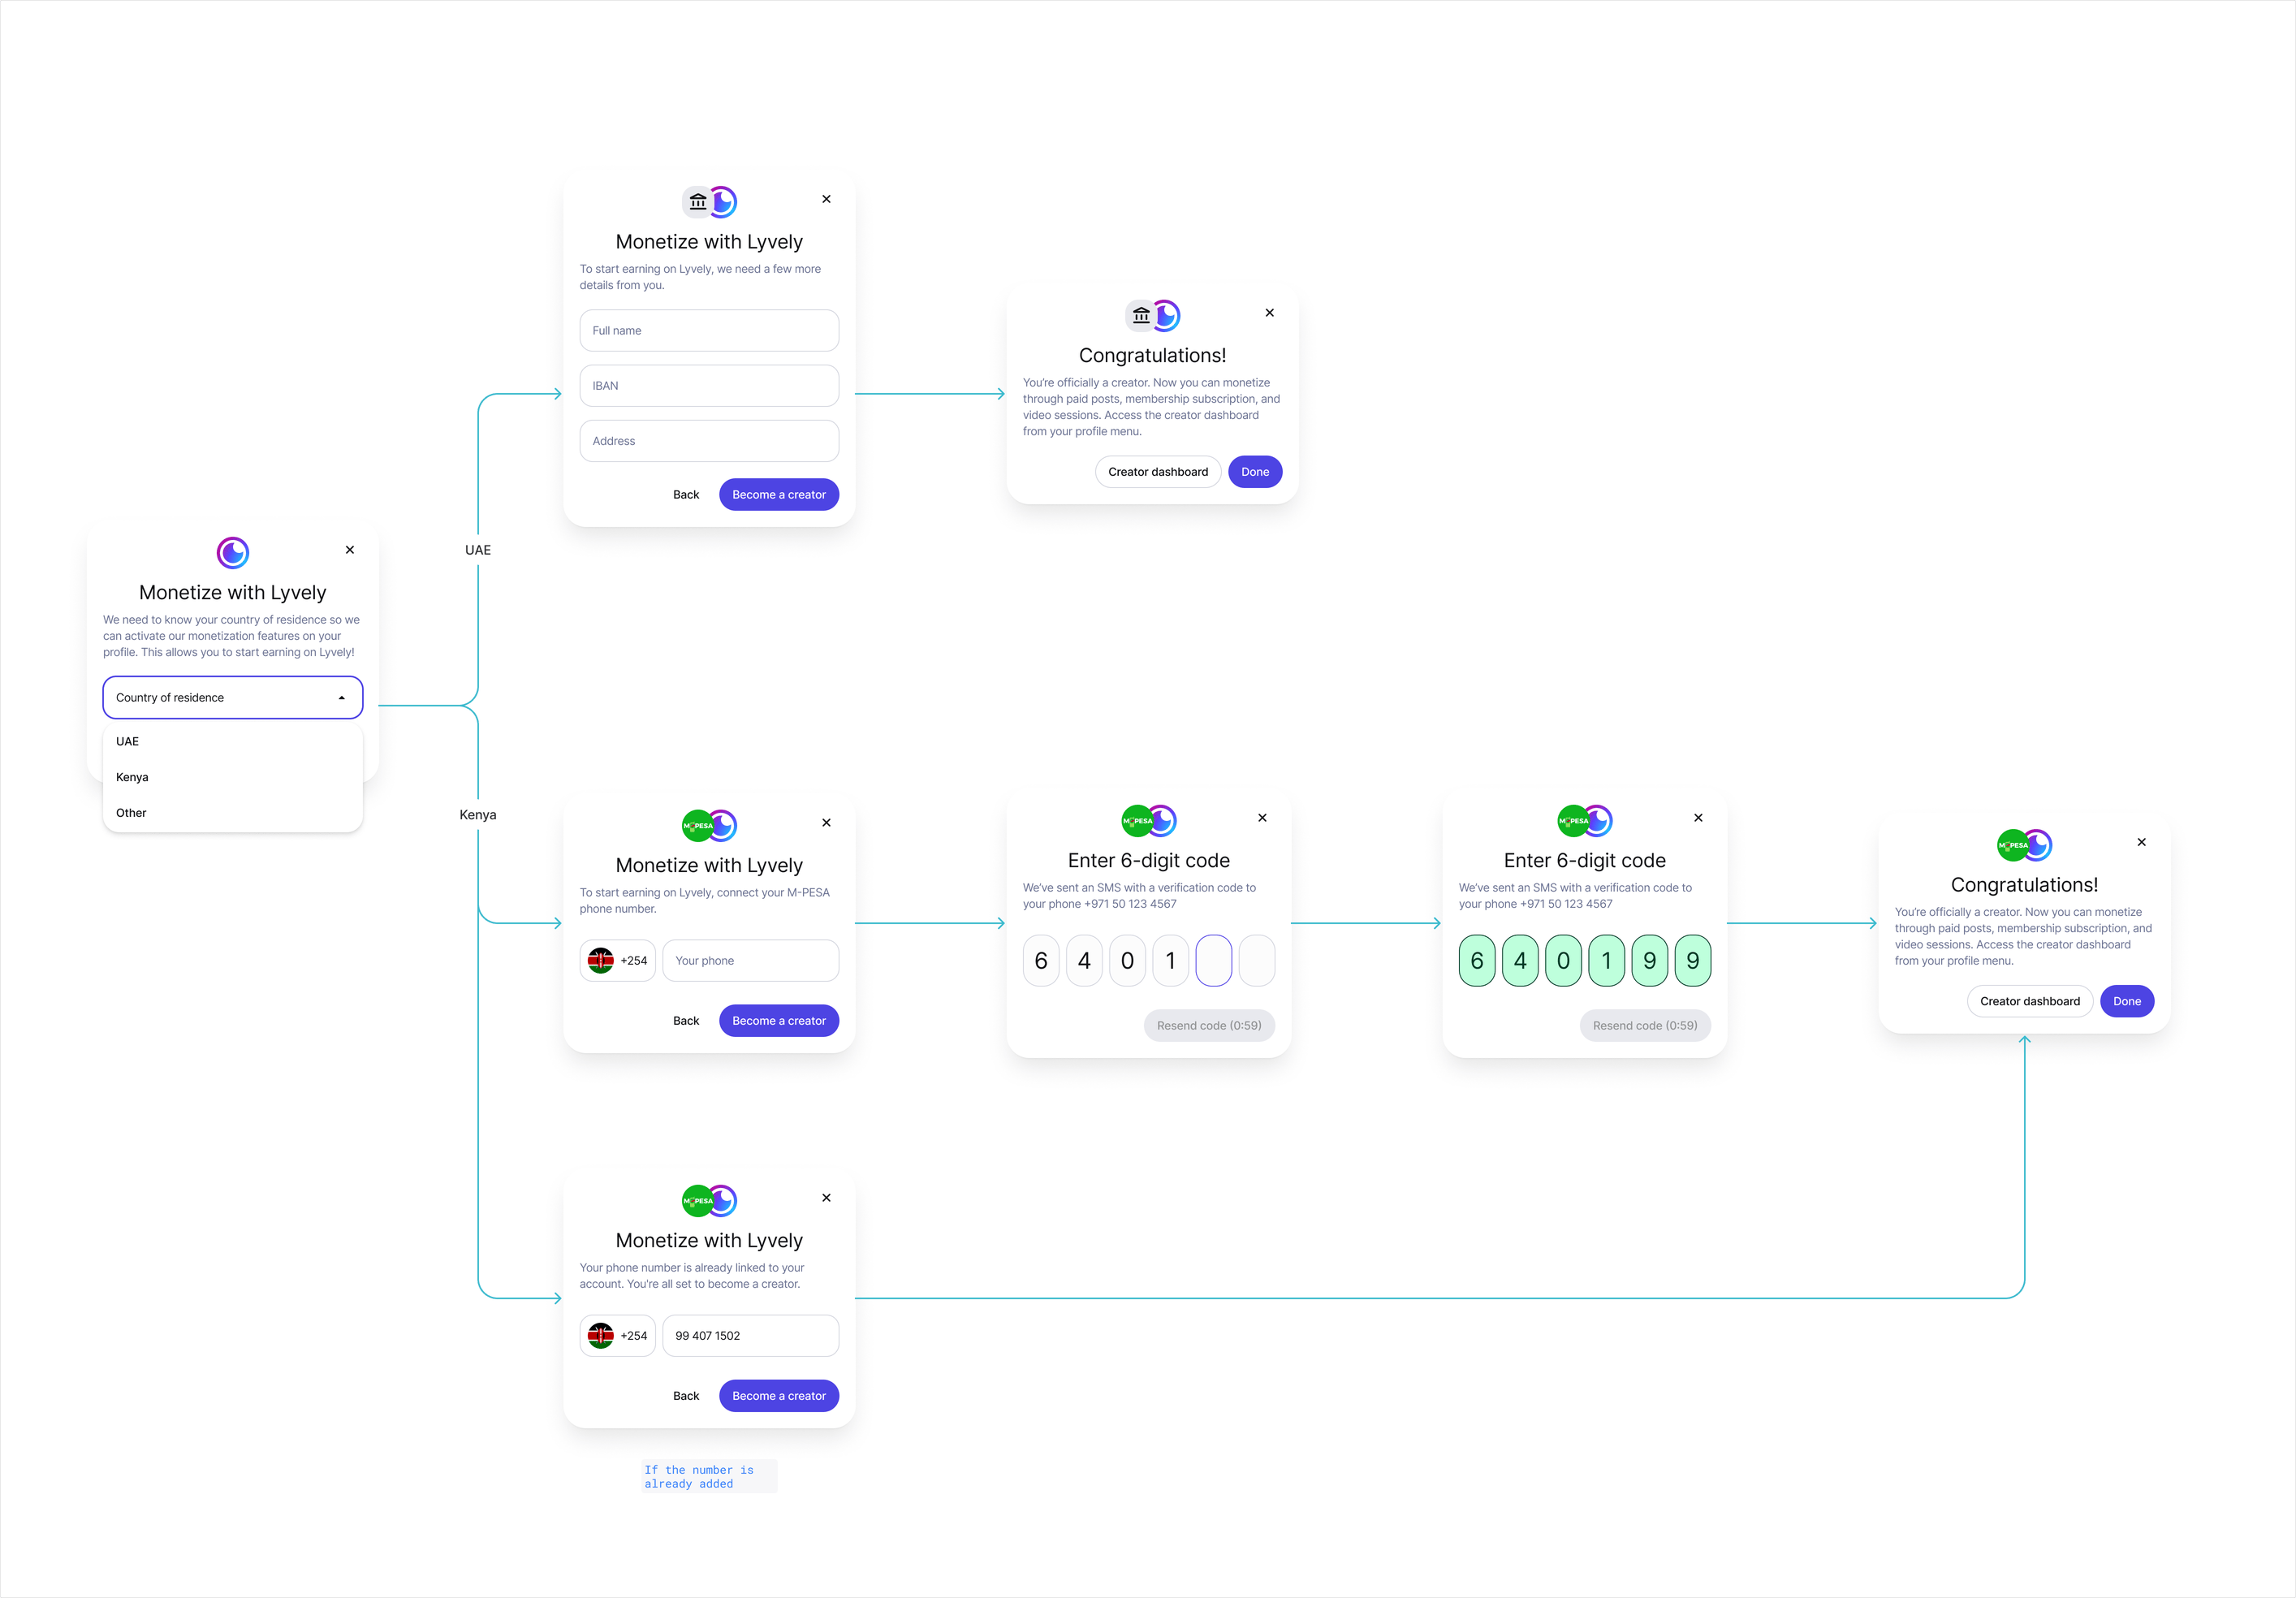Click Become a creator in UAE details dialog
2296x1598 pixels.
click(779, 495)
